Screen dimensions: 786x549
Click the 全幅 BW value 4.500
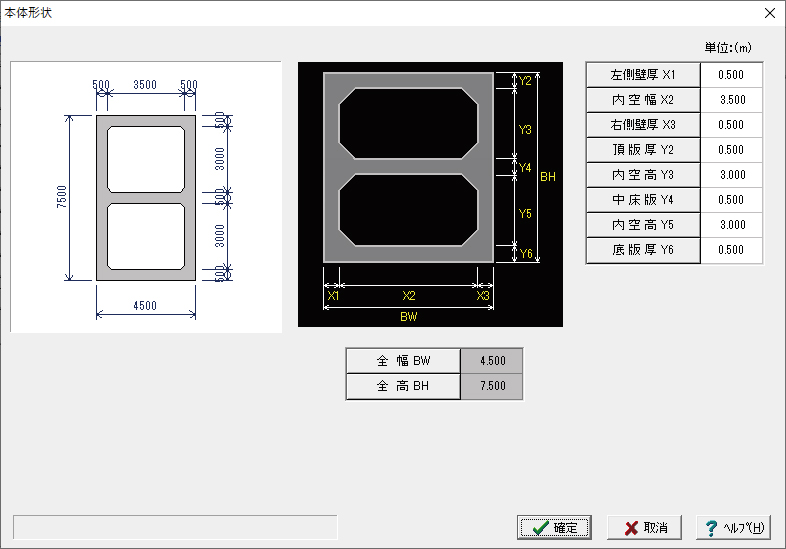tap(492, 361)
